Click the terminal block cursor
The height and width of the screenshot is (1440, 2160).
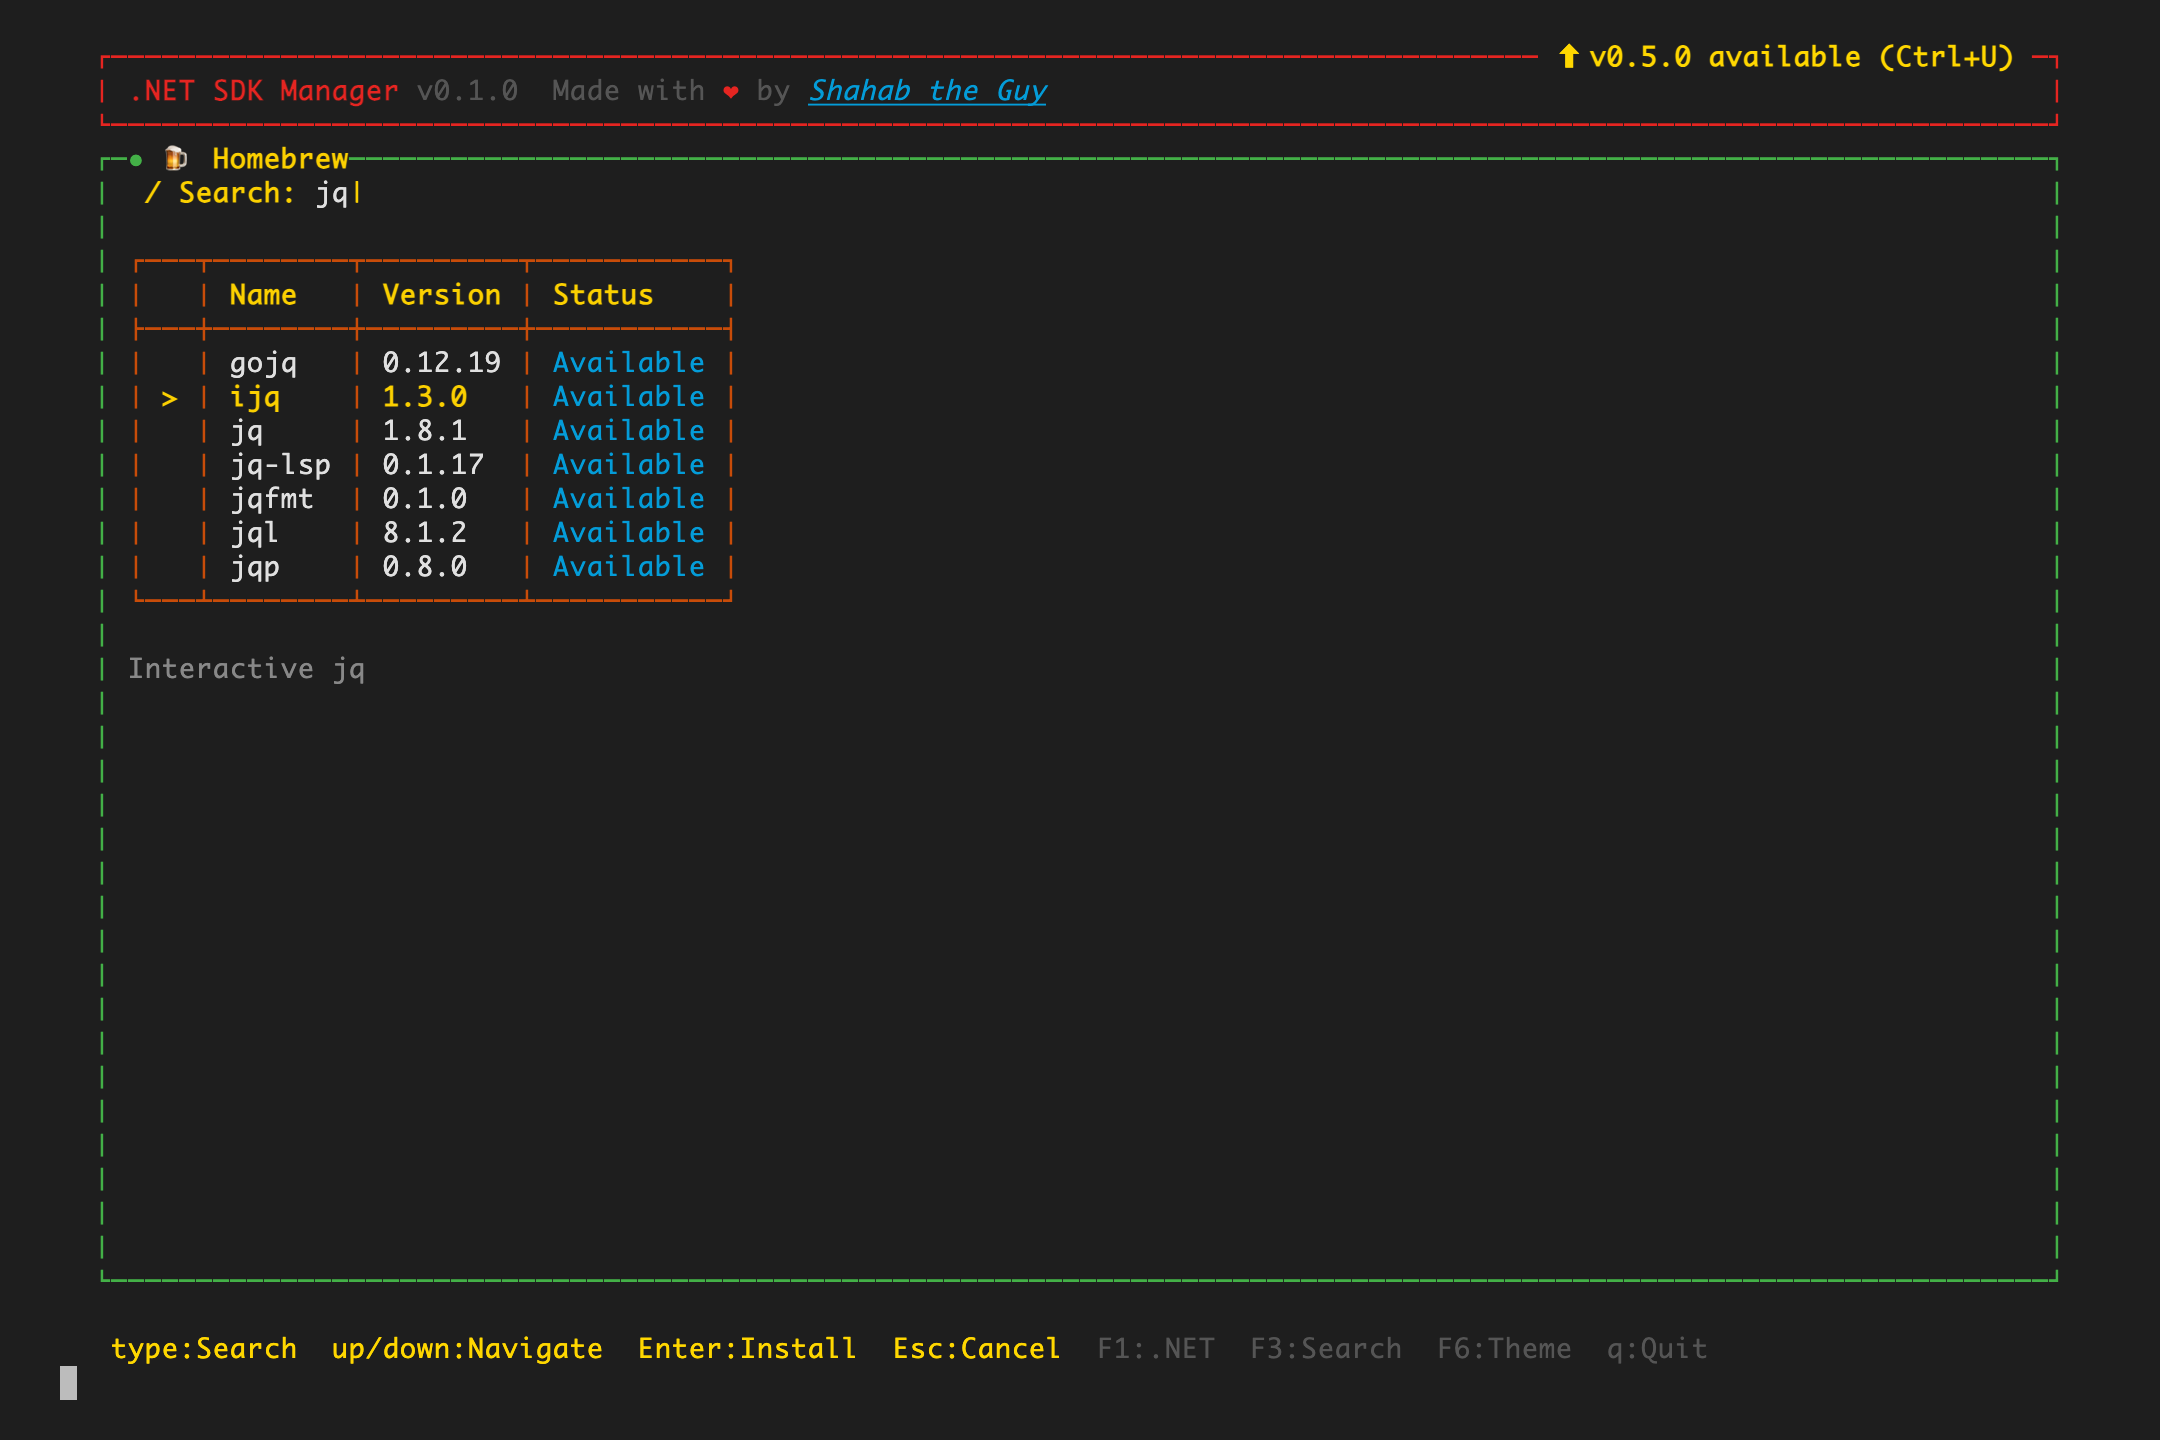pos(68,1383)
